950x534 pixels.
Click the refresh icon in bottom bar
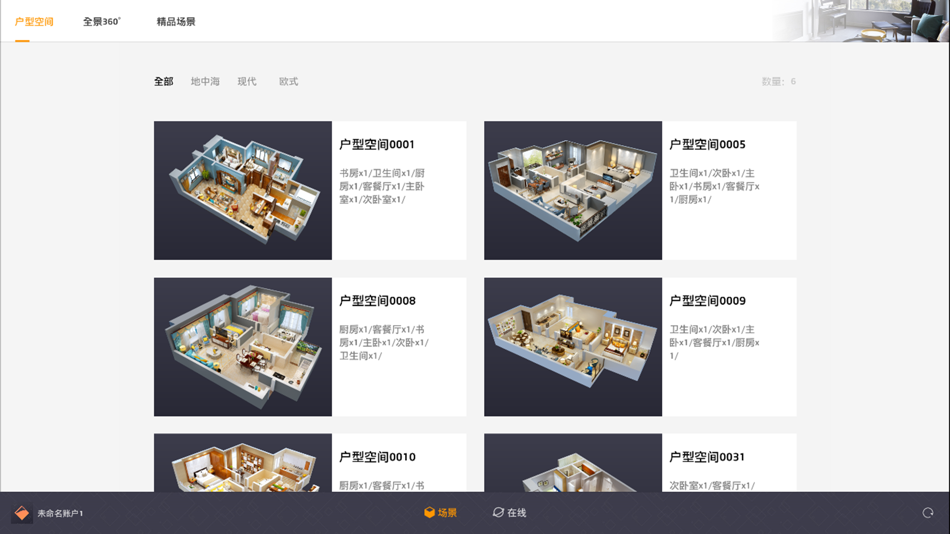click(x=928, y=513)
